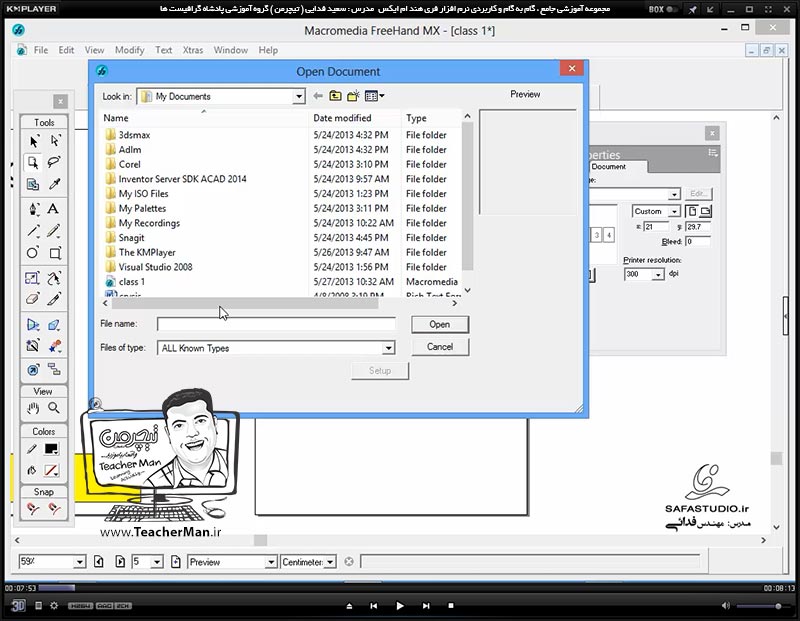Open the Custom page size dropdown

click(x=674, y=211)
